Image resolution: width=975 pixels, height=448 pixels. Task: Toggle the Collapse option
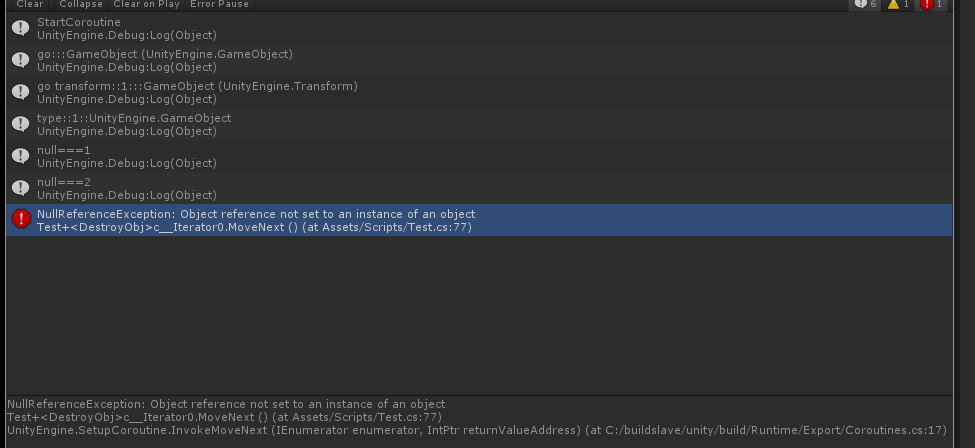(80, 4)
